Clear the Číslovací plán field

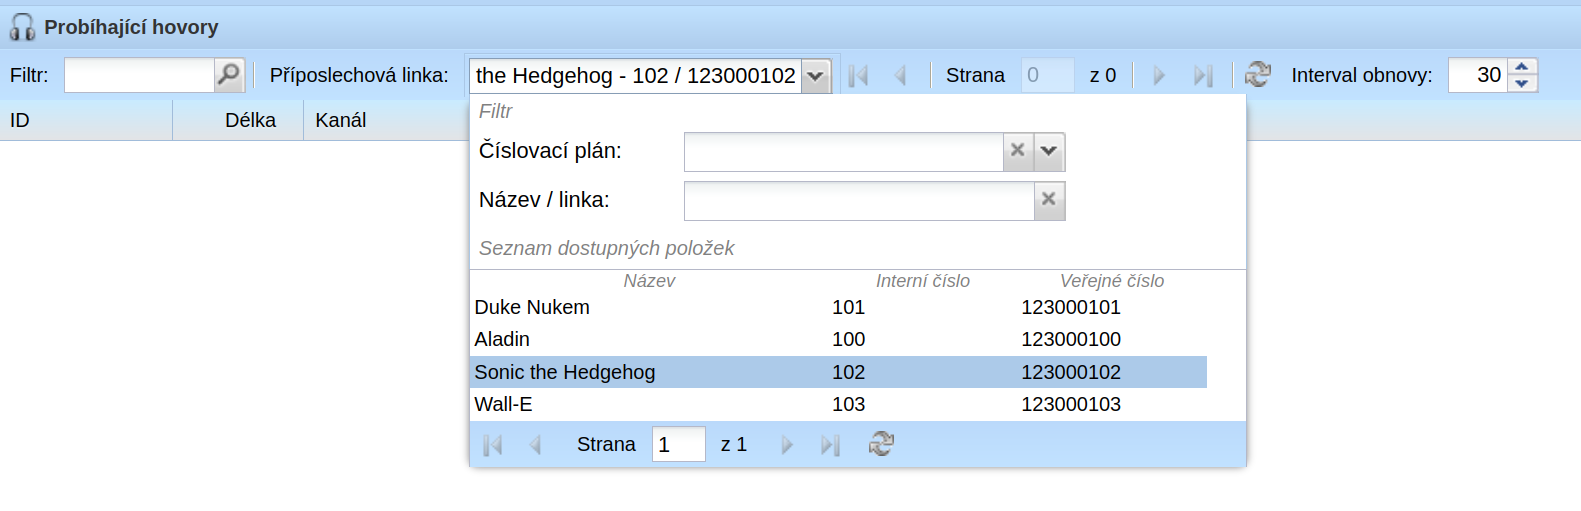click(x=1018, y=151)
